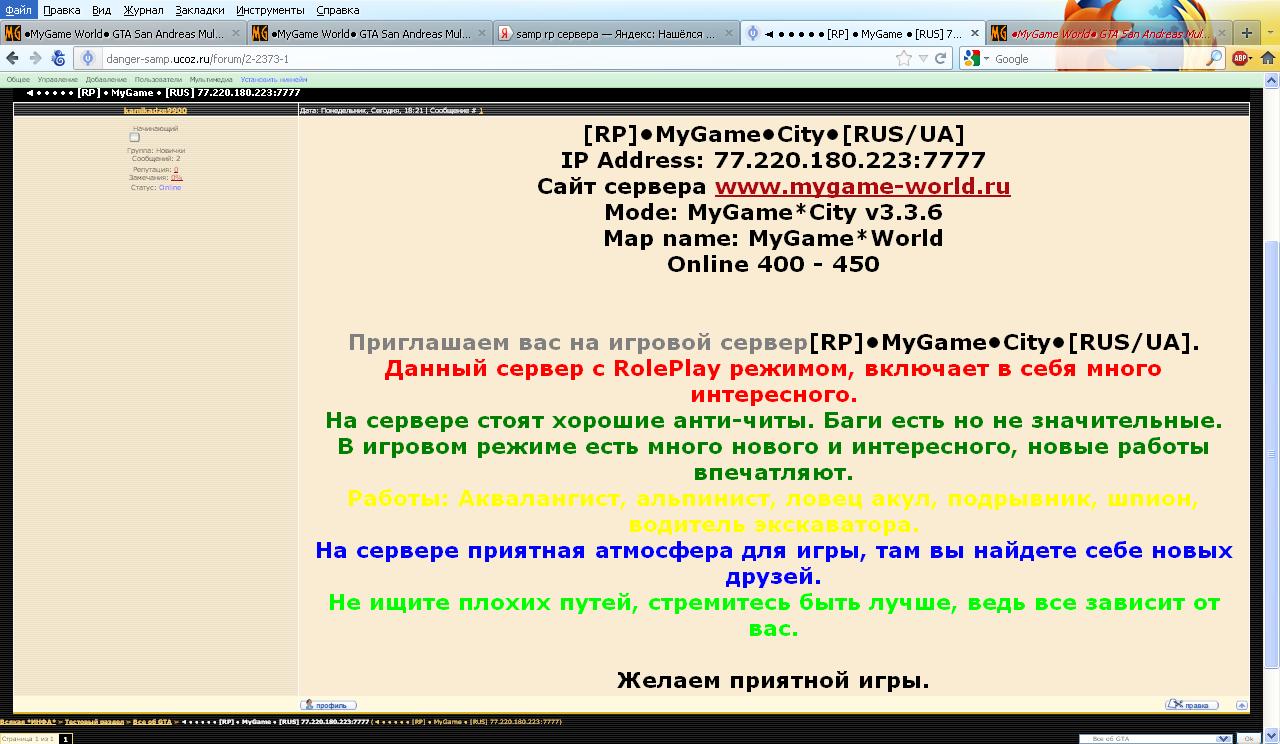Click the IP Address 77.220.180.223:7777 line

point(773,160)
